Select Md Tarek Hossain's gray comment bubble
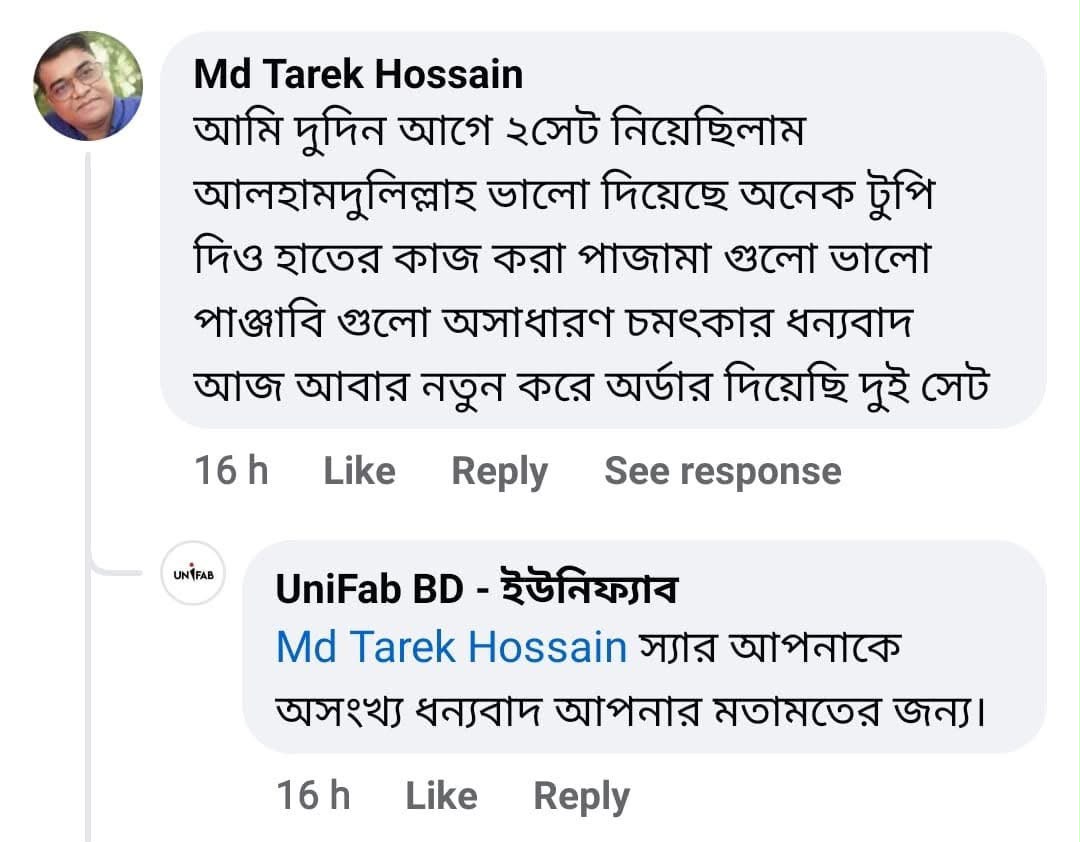1080x842 pixels. 603,230
